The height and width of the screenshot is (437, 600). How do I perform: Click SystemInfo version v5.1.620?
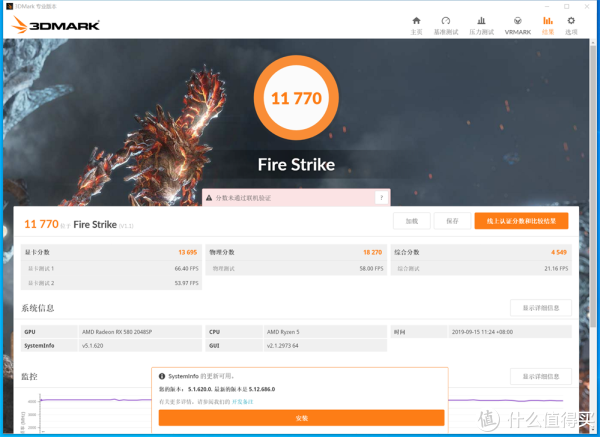click(x=92, y=346)
